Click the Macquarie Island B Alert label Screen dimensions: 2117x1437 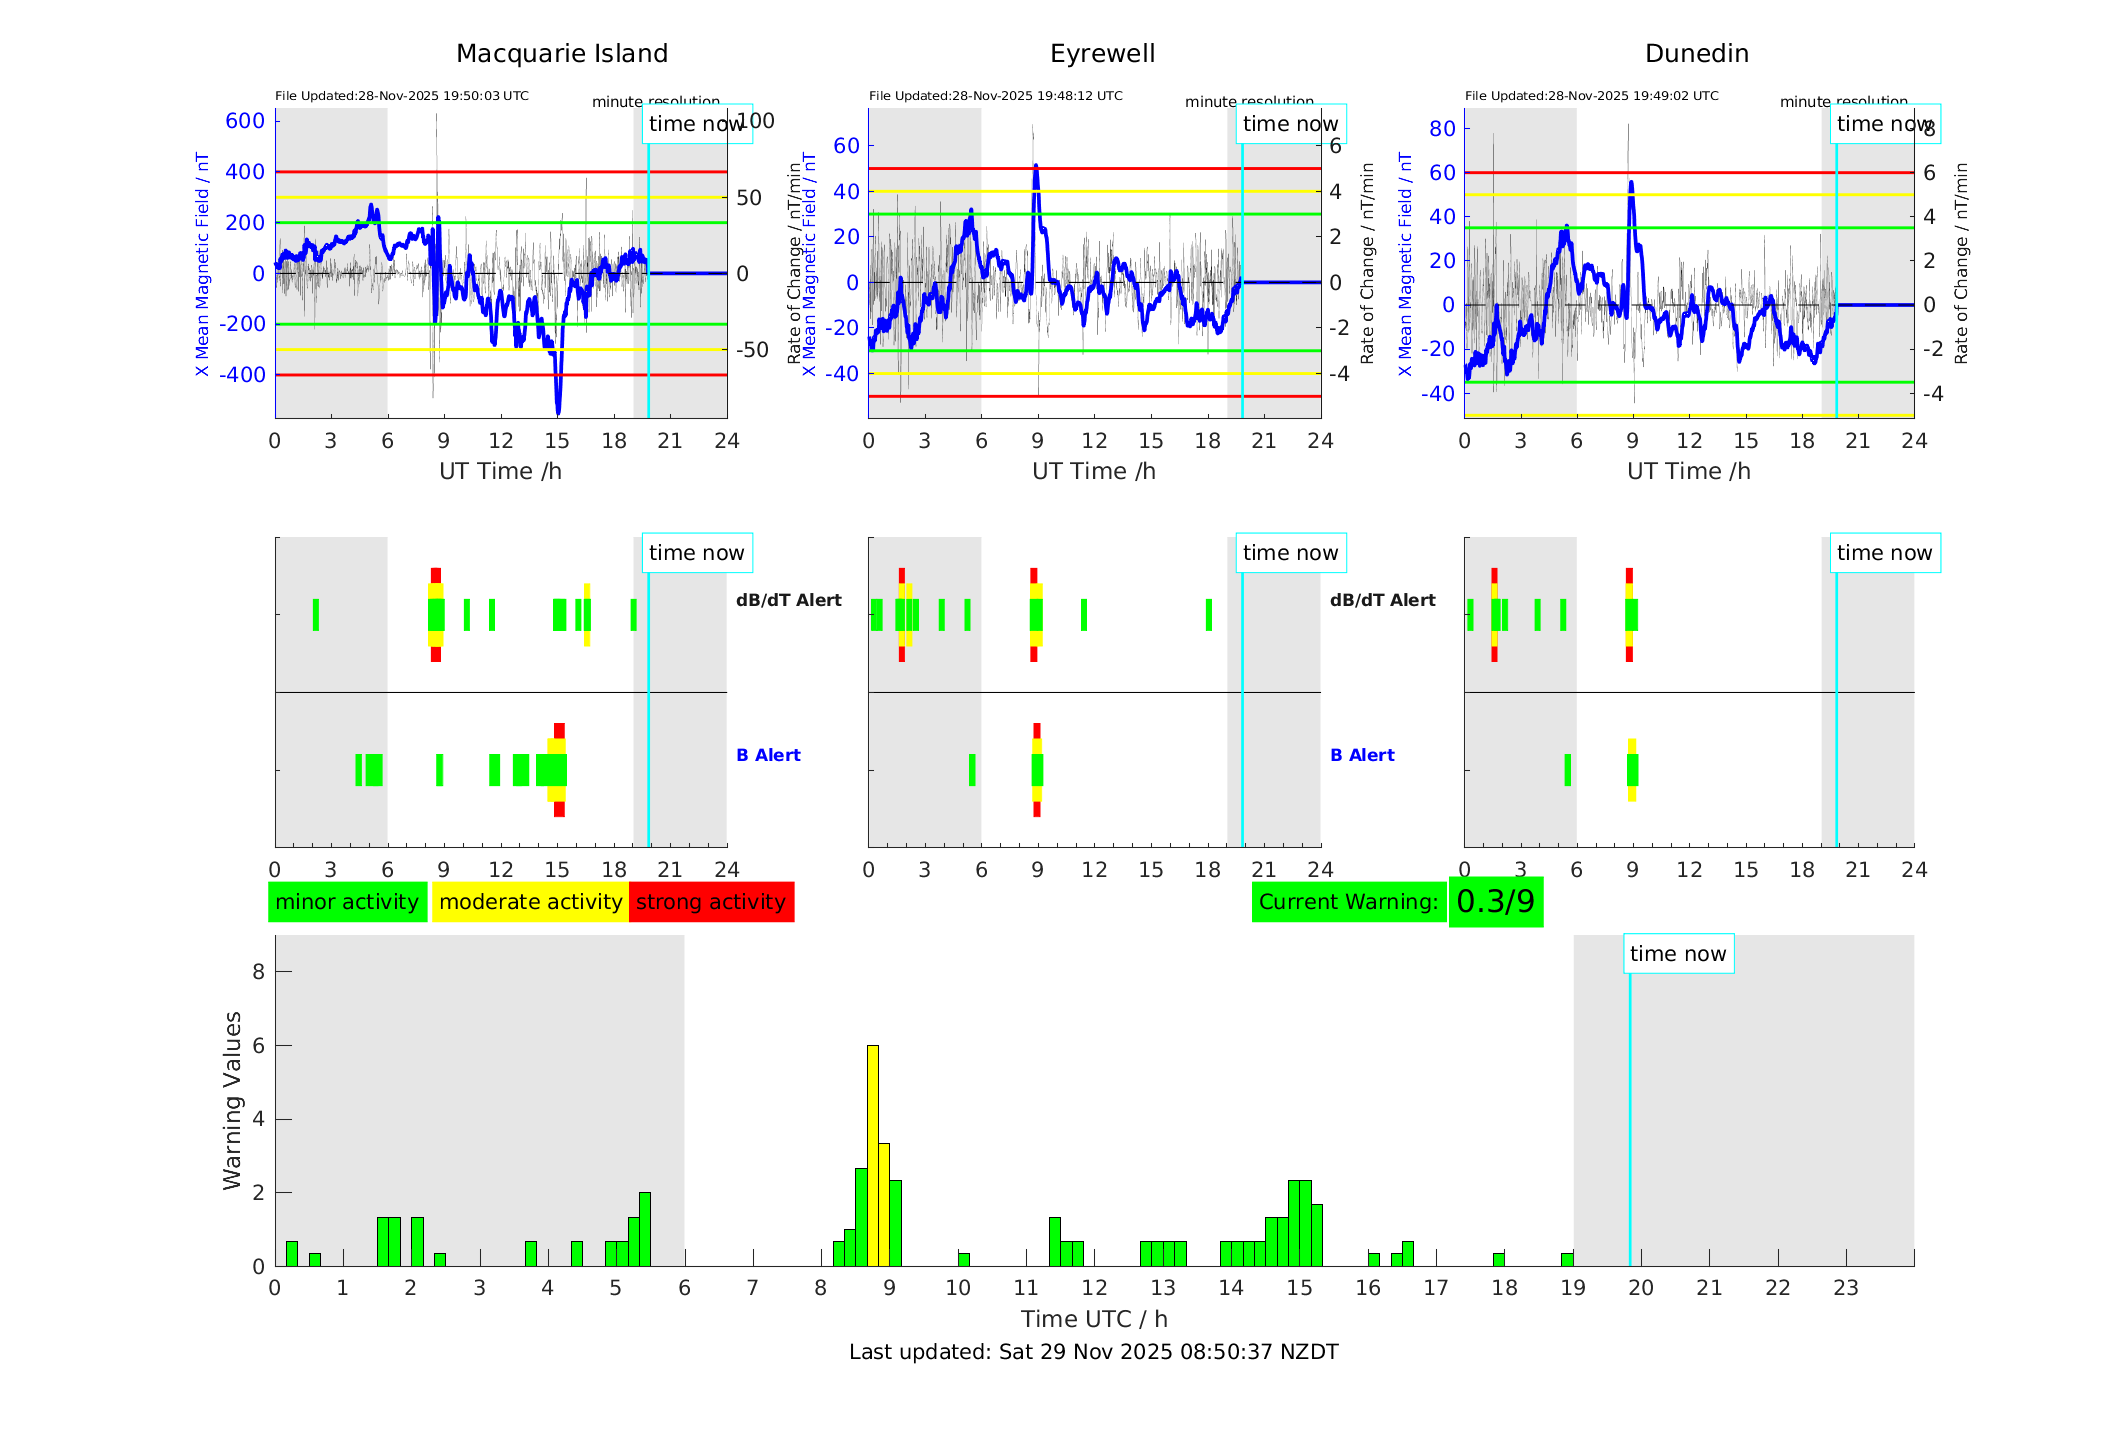tap(768, 756)
